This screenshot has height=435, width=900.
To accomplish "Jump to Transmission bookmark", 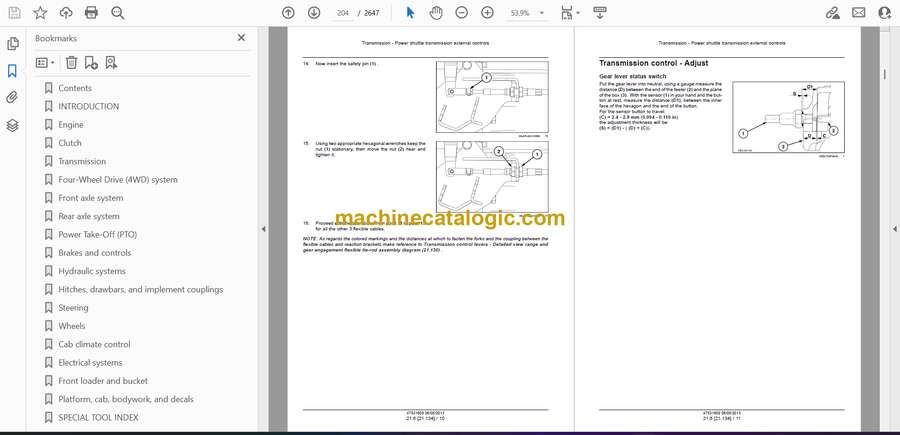I will [x=82, y=161].
